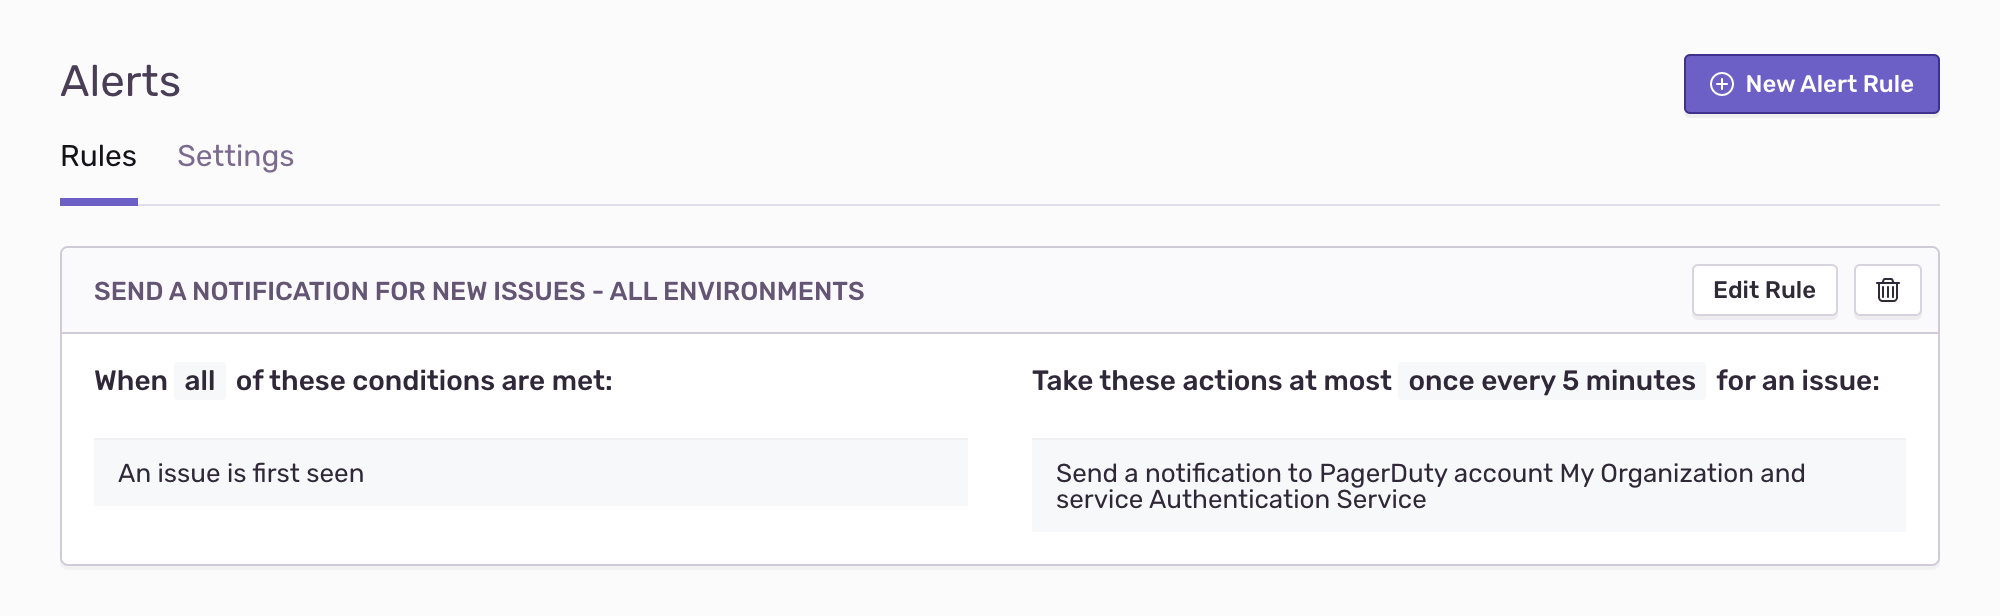Select the 'all' conditions badge

(200, 381)
